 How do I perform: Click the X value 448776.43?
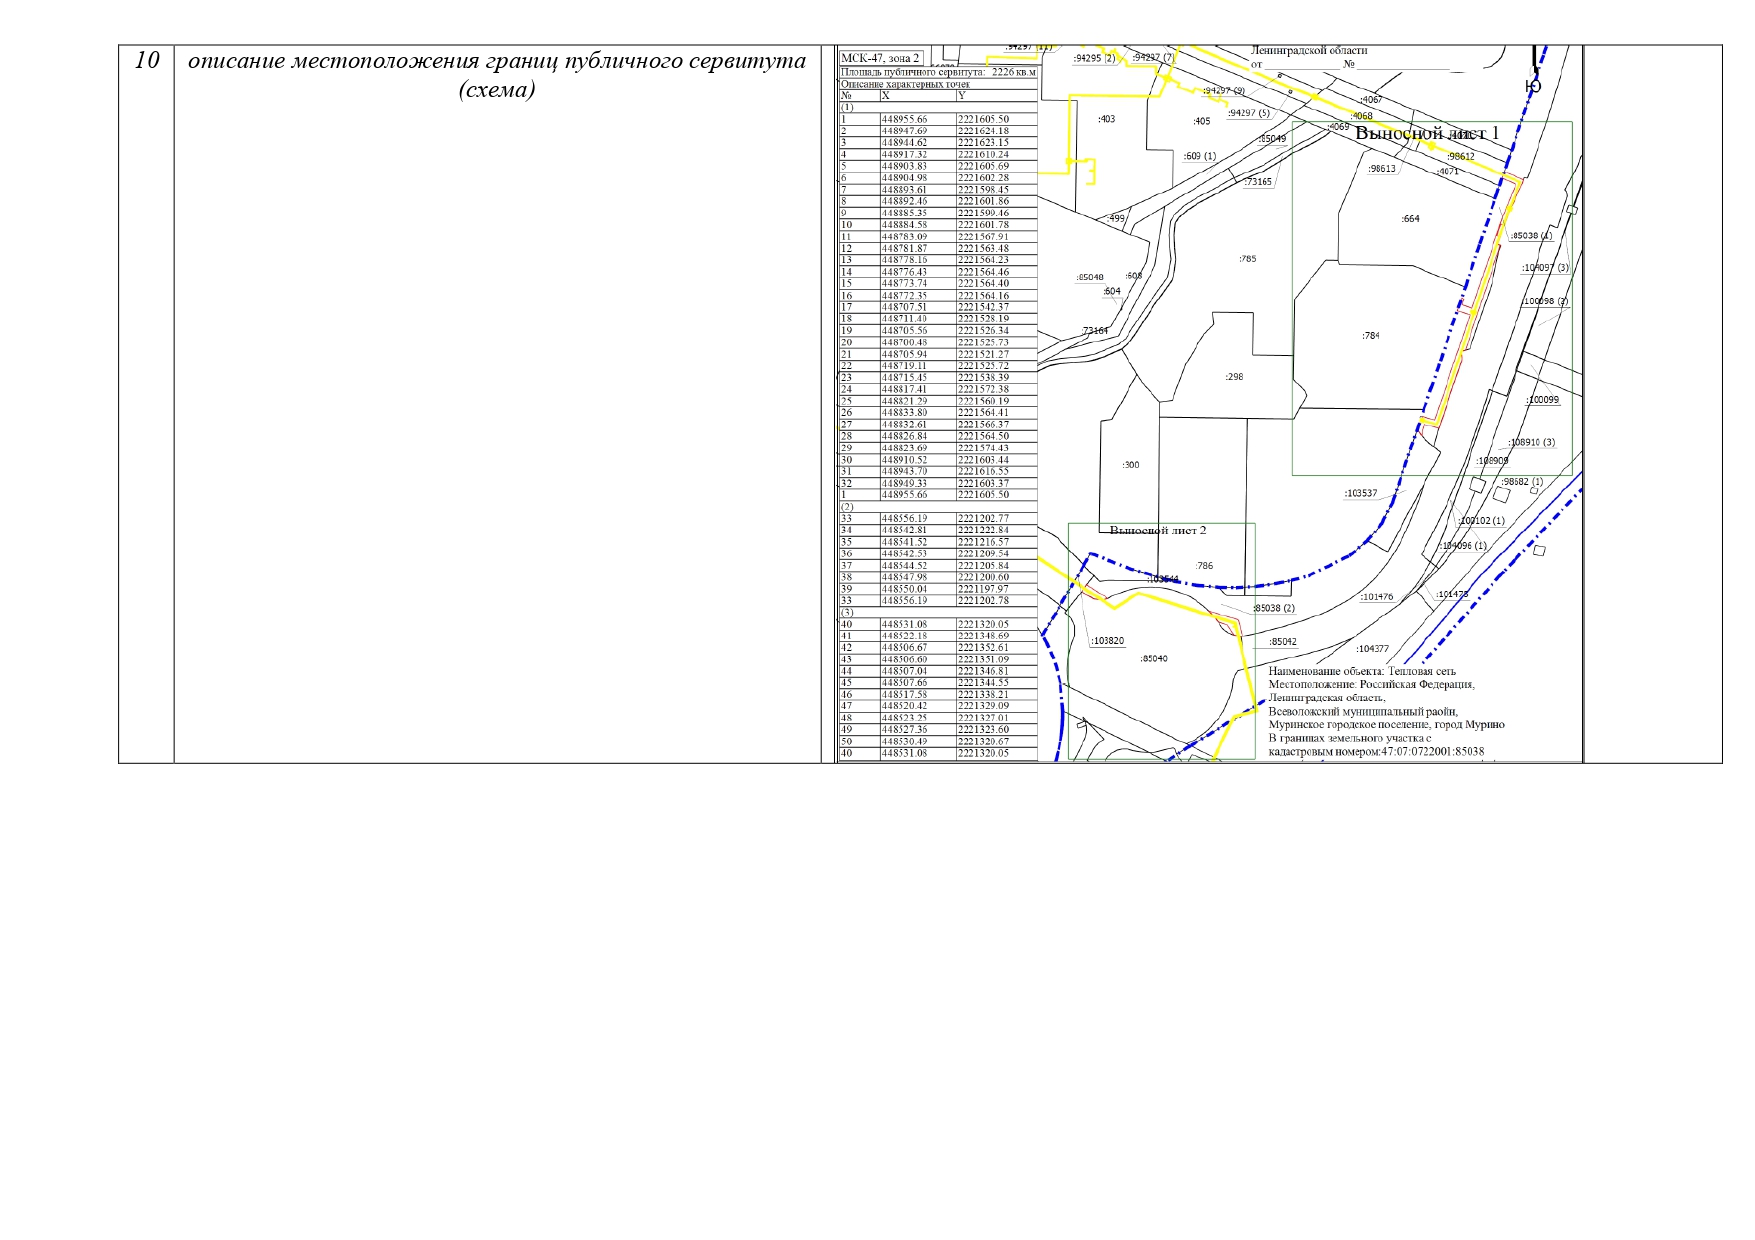904,272
